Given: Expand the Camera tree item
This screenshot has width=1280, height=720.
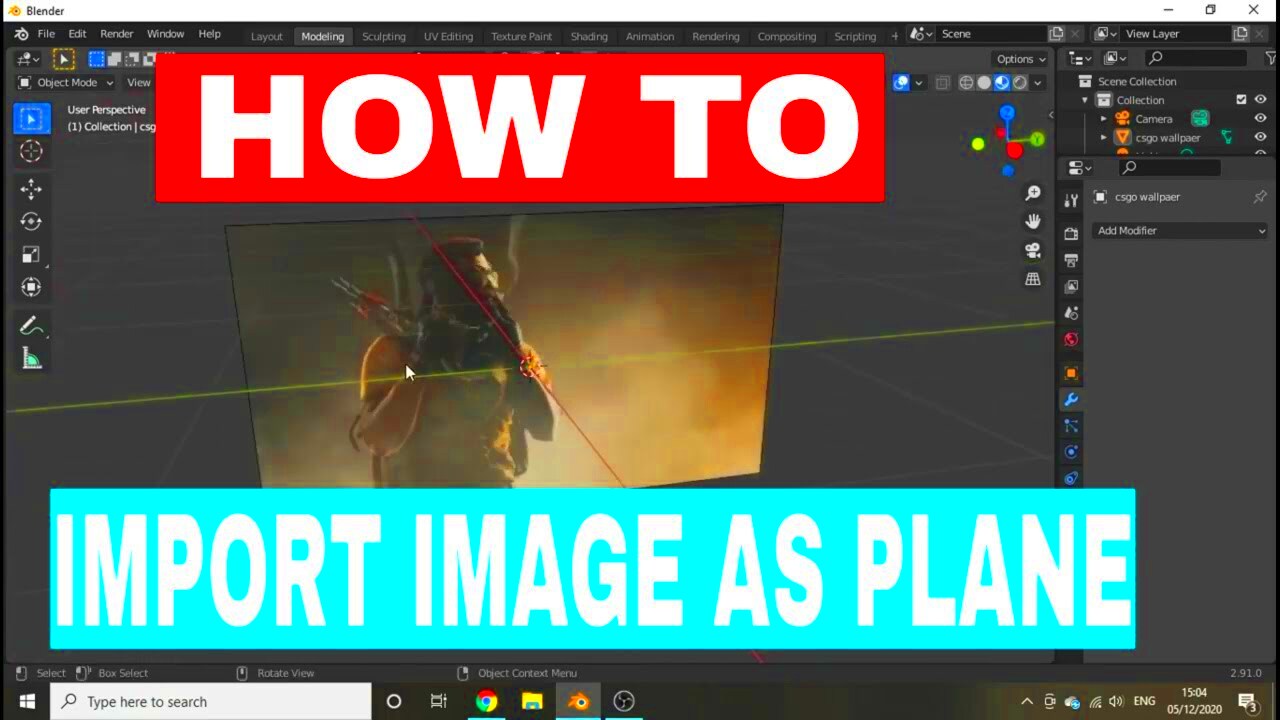Looking at the screenshot, I should click(x=1104, y=119).
